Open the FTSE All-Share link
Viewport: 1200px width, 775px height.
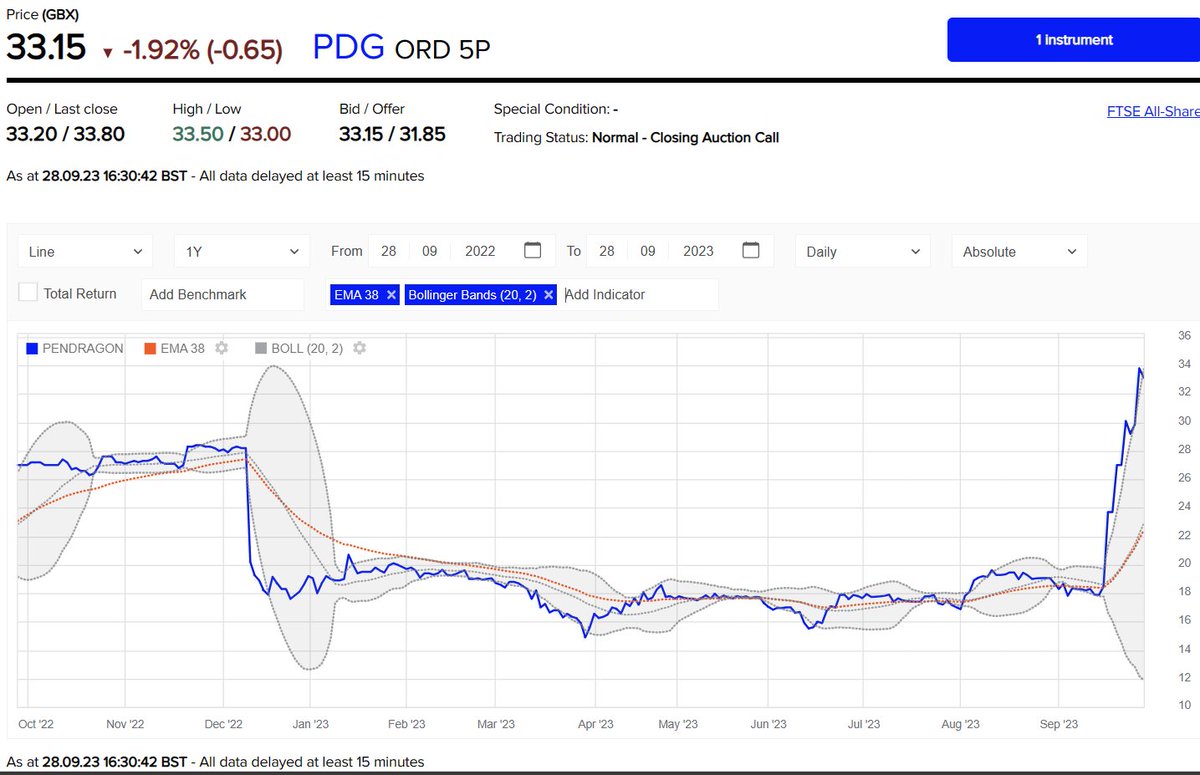point(1153,112)
